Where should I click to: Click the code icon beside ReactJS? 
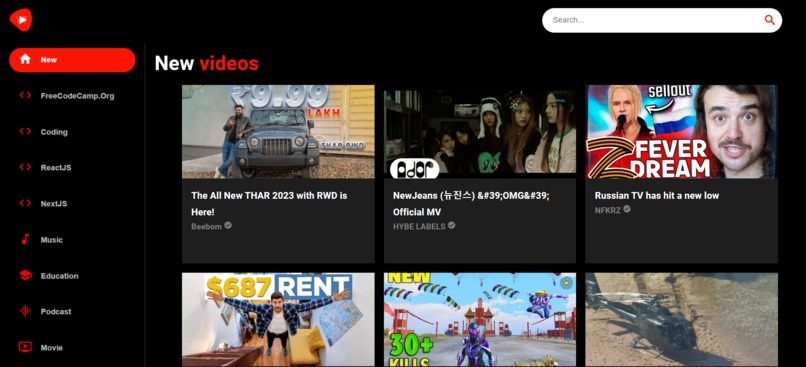point(25,167)
